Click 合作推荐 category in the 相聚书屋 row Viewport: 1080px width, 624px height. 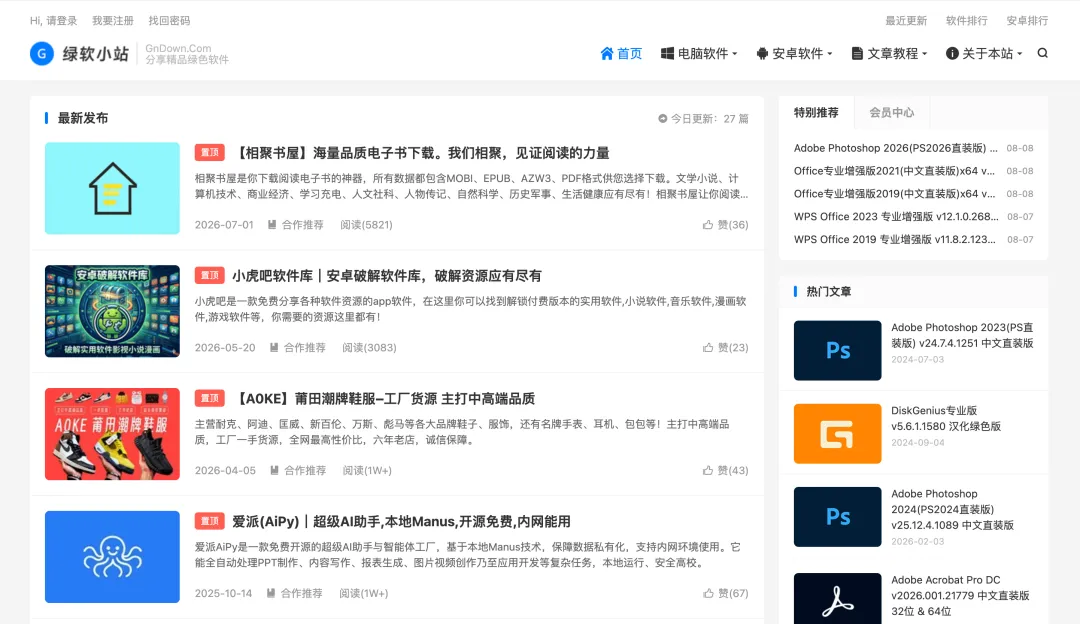click(x=302, y=225)
